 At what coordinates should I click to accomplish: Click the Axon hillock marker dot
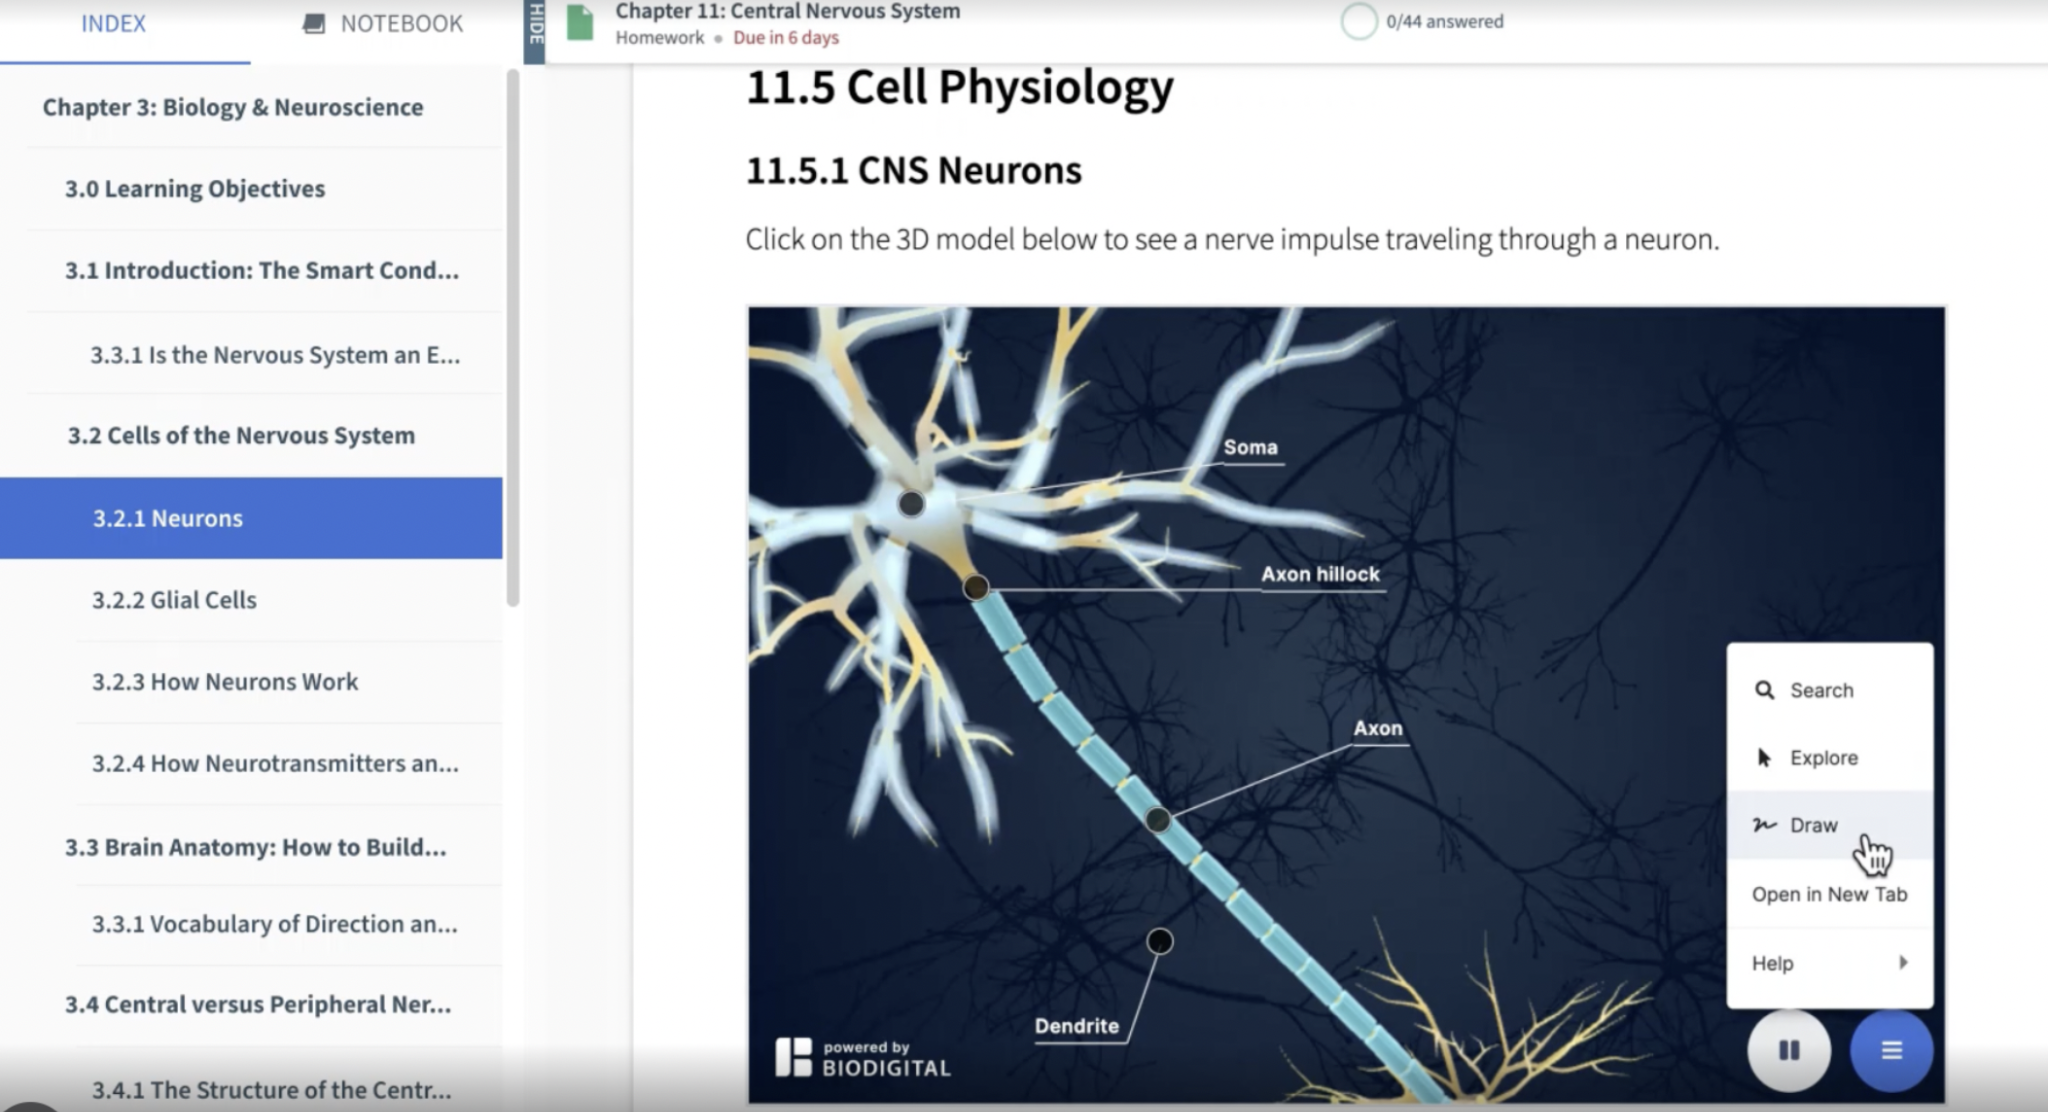point(976,588)
